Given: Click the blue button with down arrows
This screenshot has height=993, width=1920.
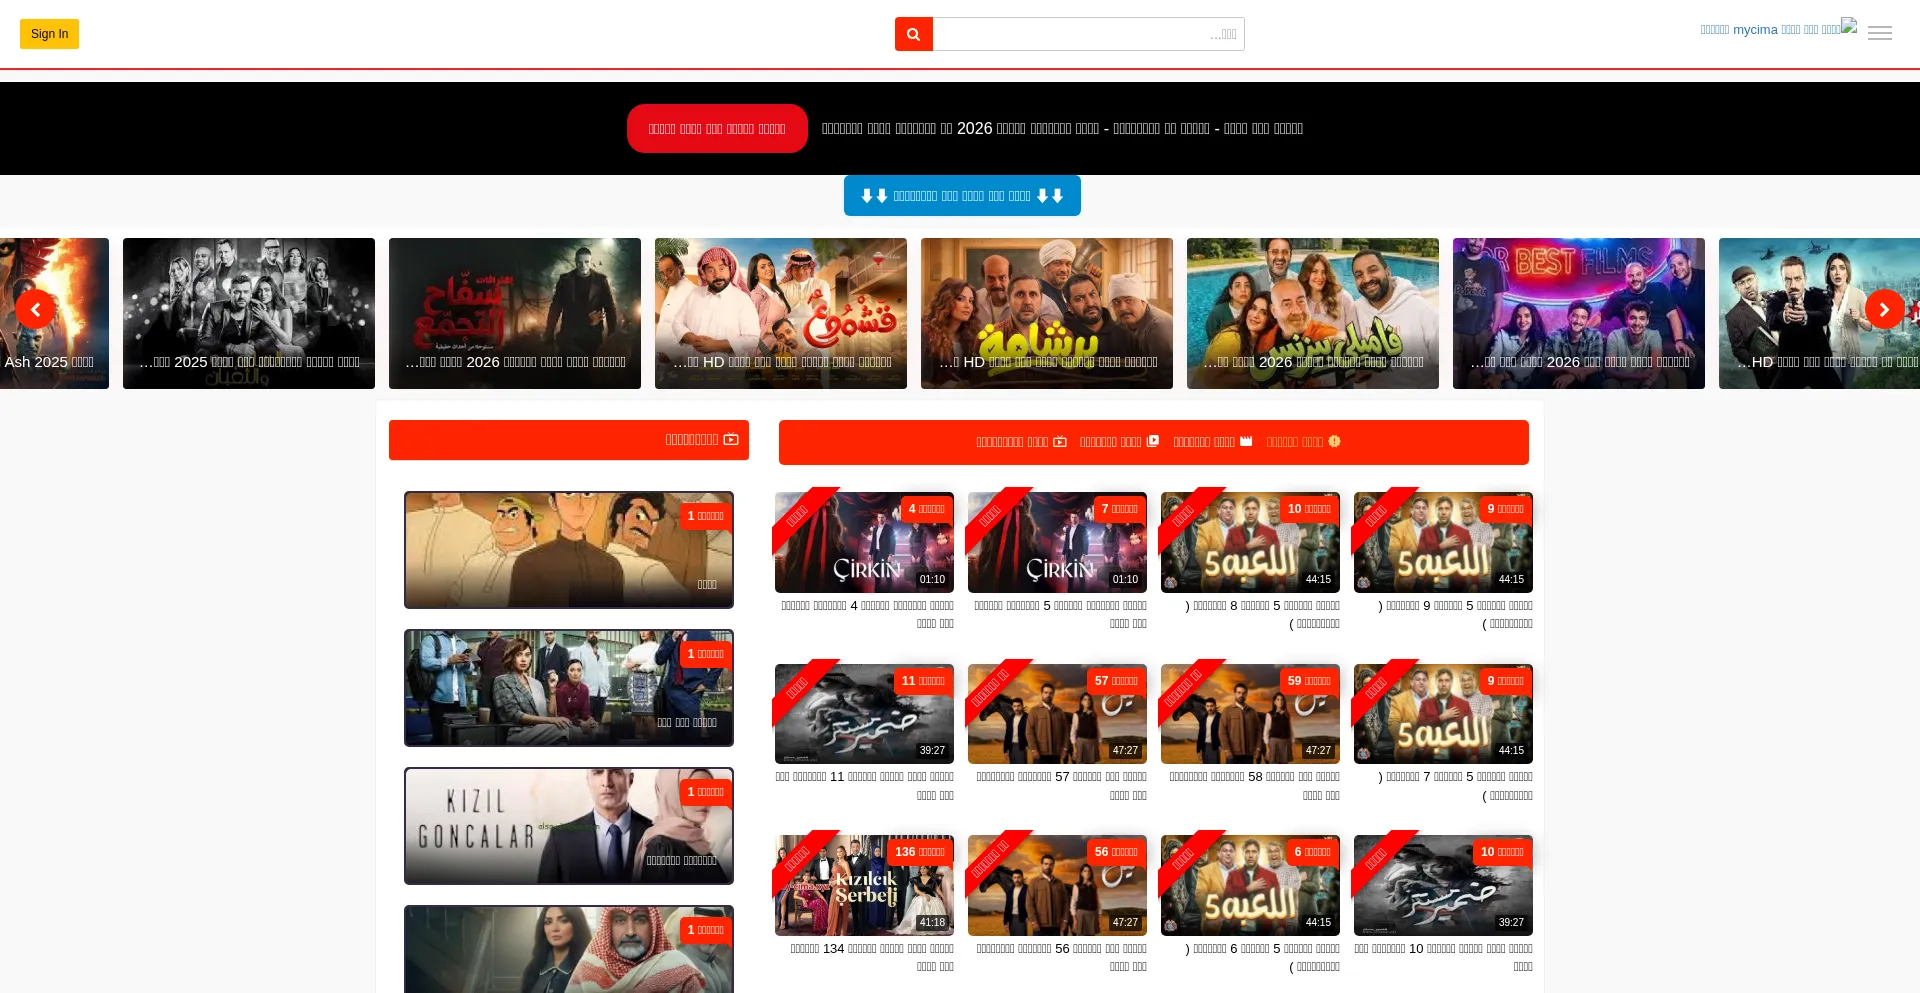Looking at the screenshot, I should [x=962, y=196].
